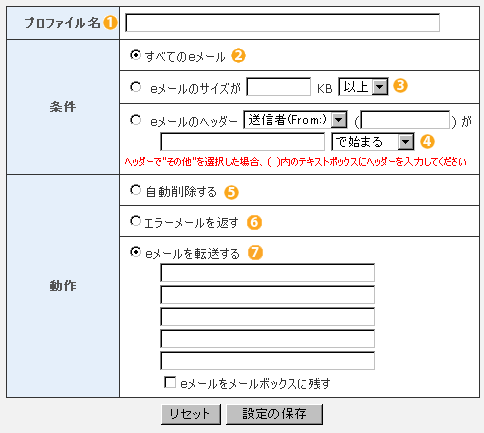Choose the eメールのヘッダー condition radio button
This screenshot has width=484, height=433.
pyautogui.click(x=135, y=120)
